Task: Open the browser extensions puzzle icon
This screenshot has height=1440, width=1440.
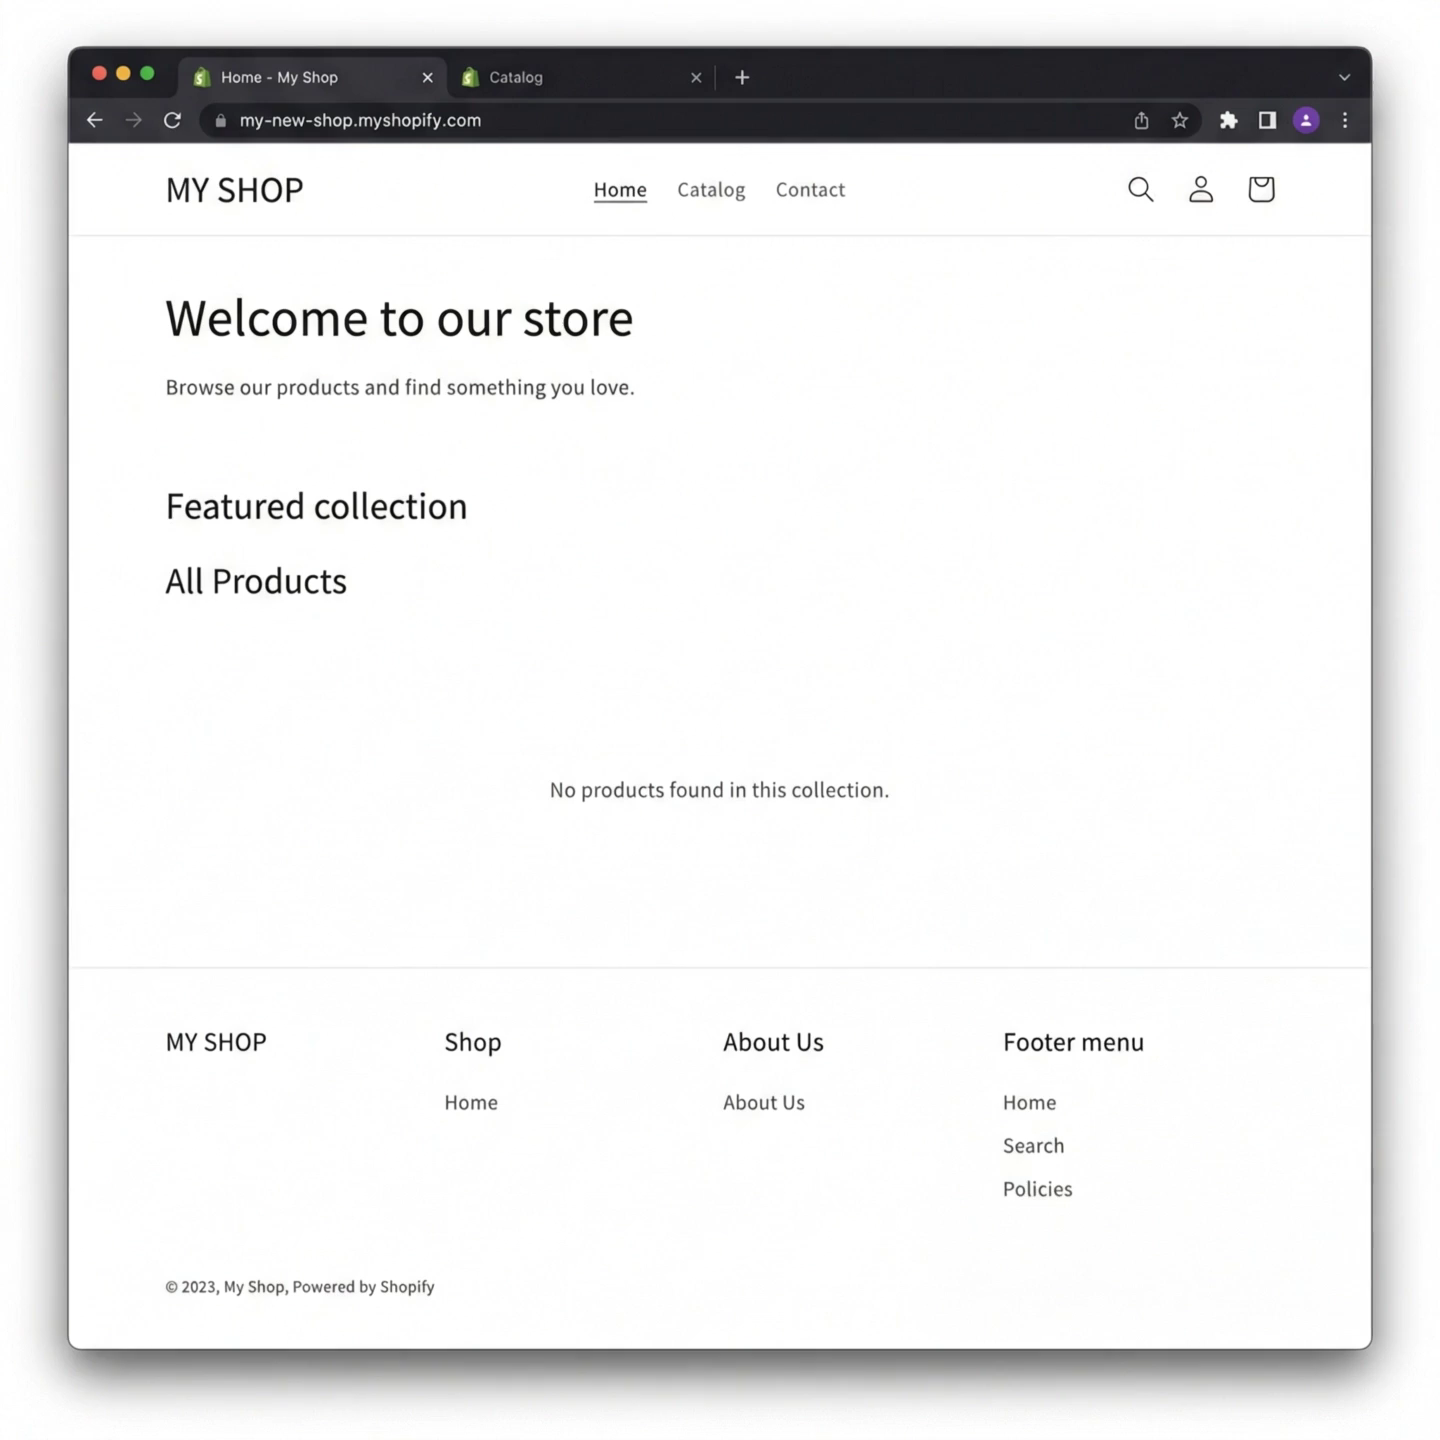Action: (1228, 120)
